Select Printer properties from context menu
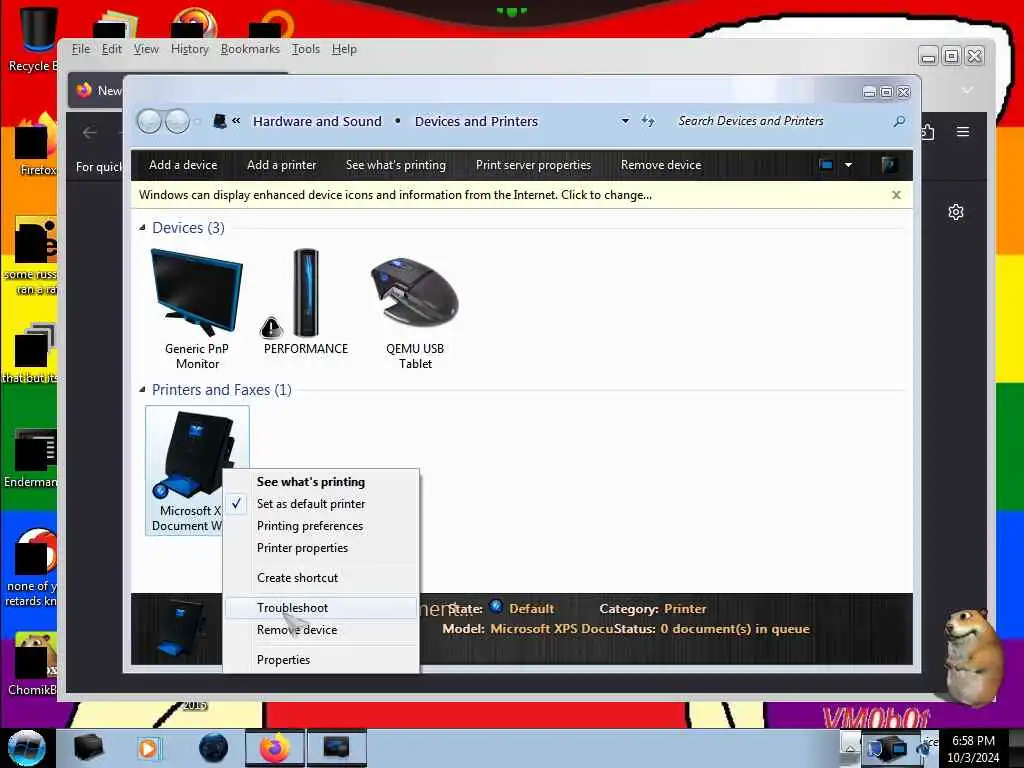1024x768 pixels. [x=321, y=548]
